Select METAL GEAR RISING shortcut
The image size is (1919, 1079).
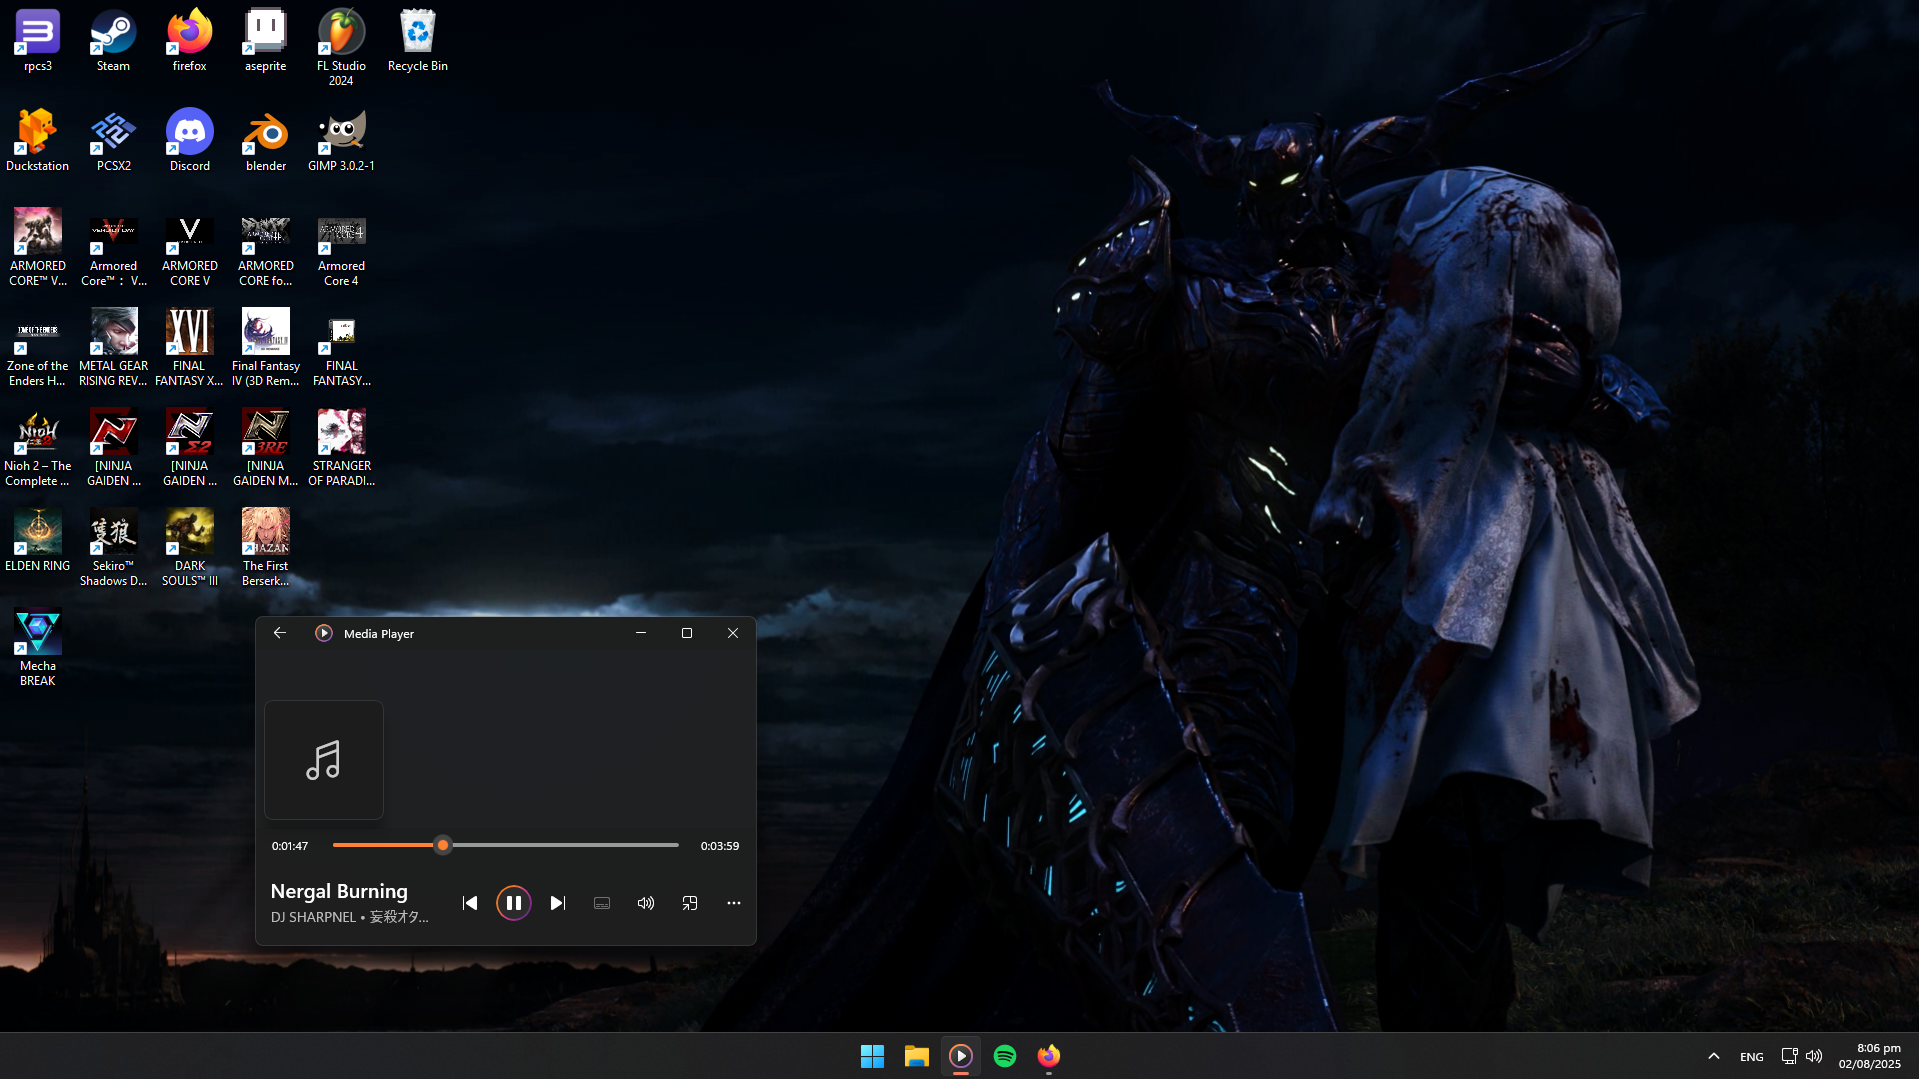(x=113, y=348)
